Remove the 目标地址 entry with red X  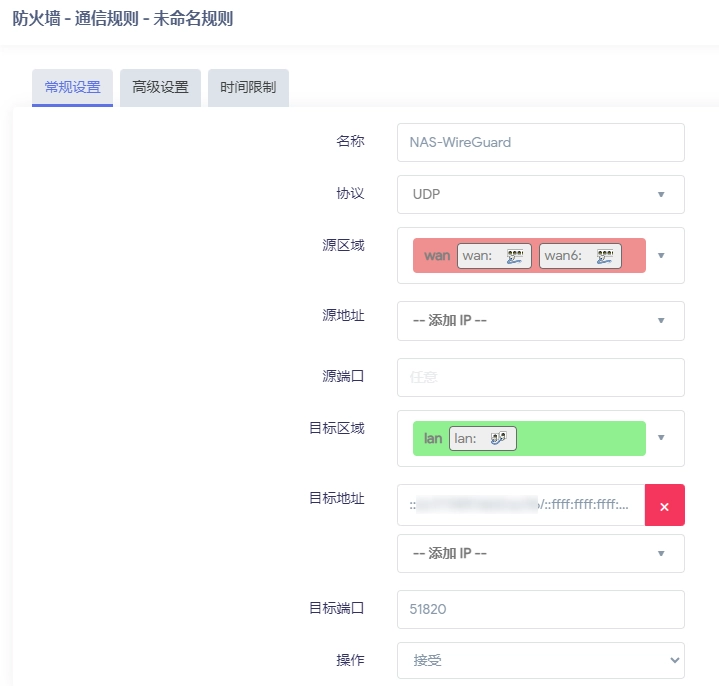(664, 505)
